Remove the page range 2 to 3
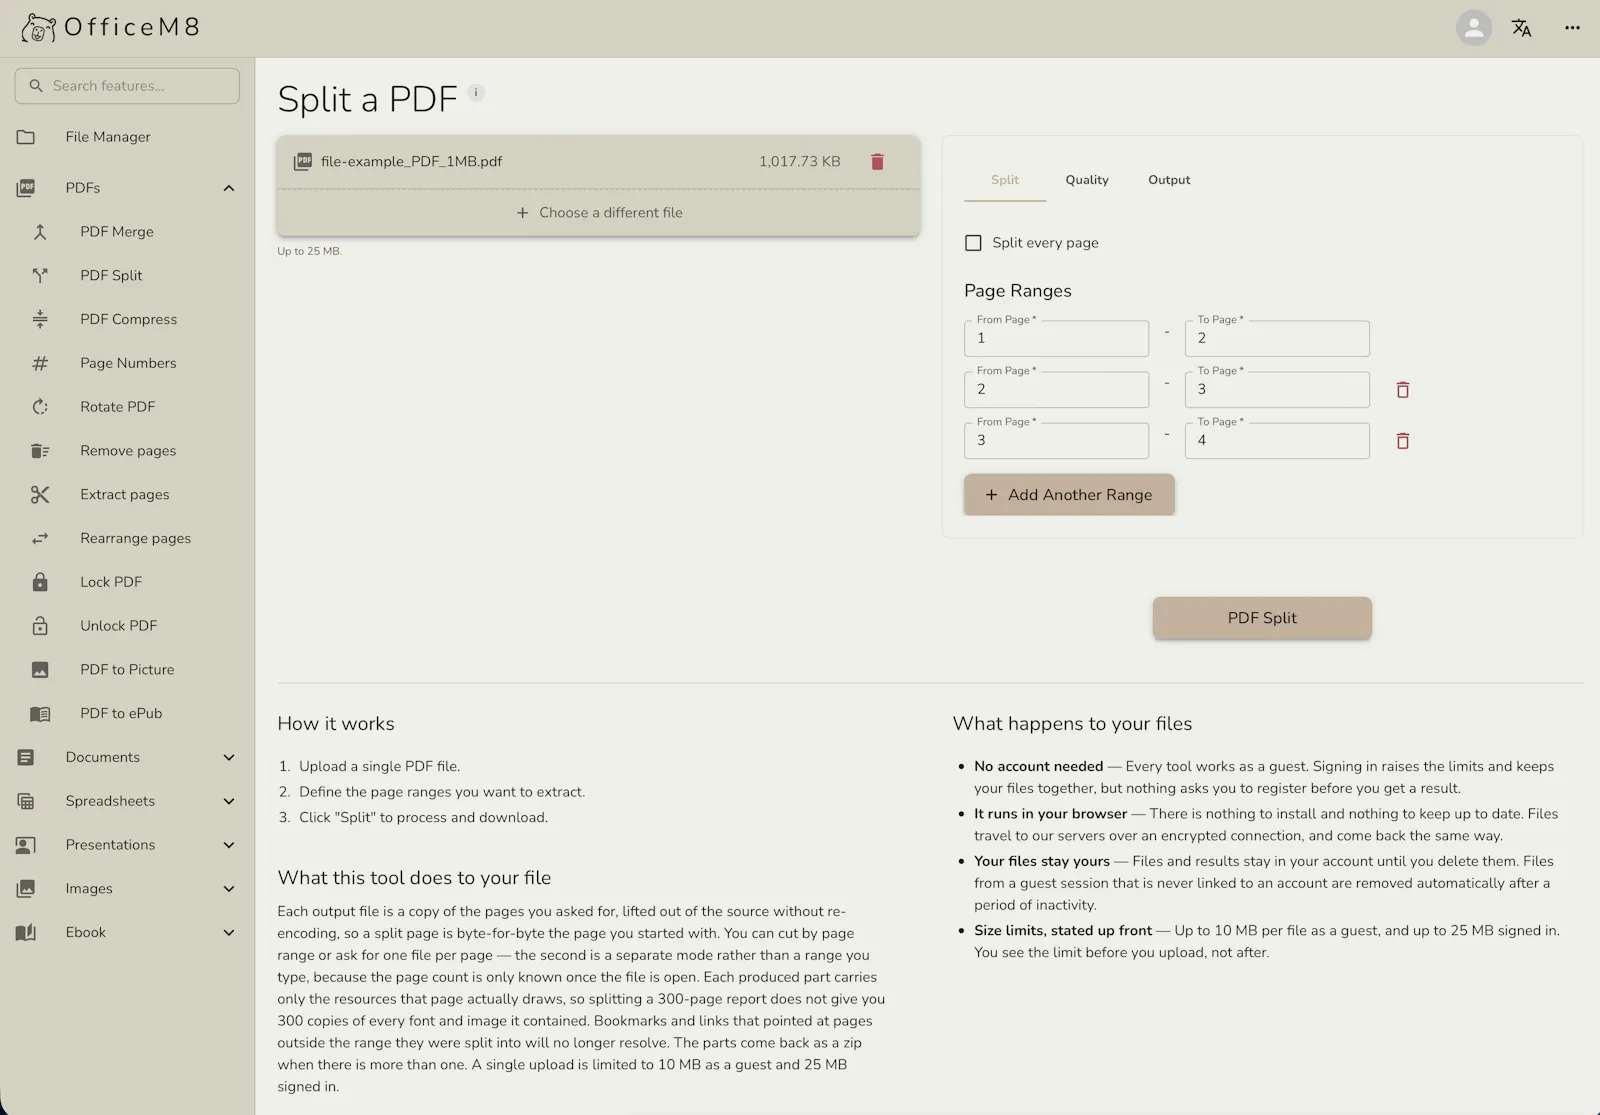The image size is (1600, 1115). [1402, 390]
